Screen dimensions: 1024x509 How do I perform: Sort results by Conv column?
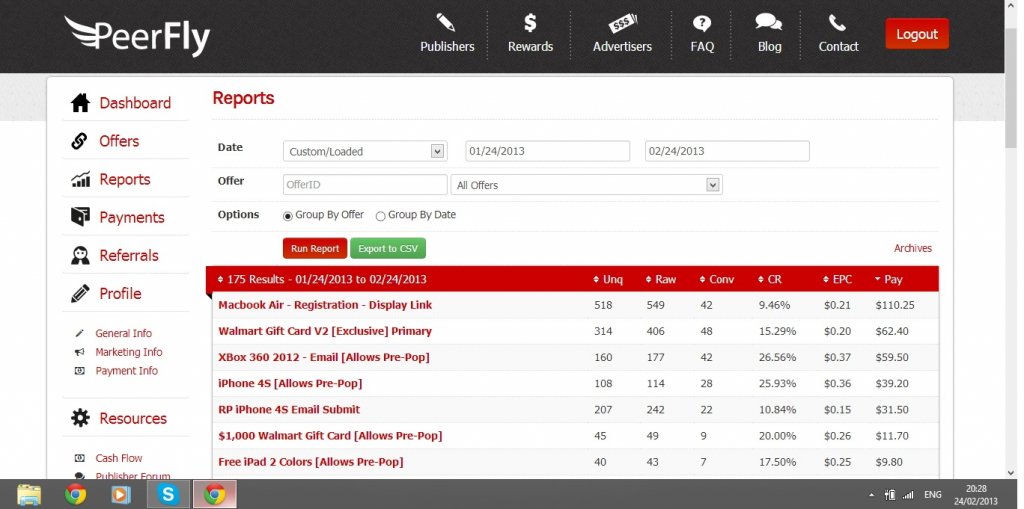pyautogui.click(x=716, y=280)
